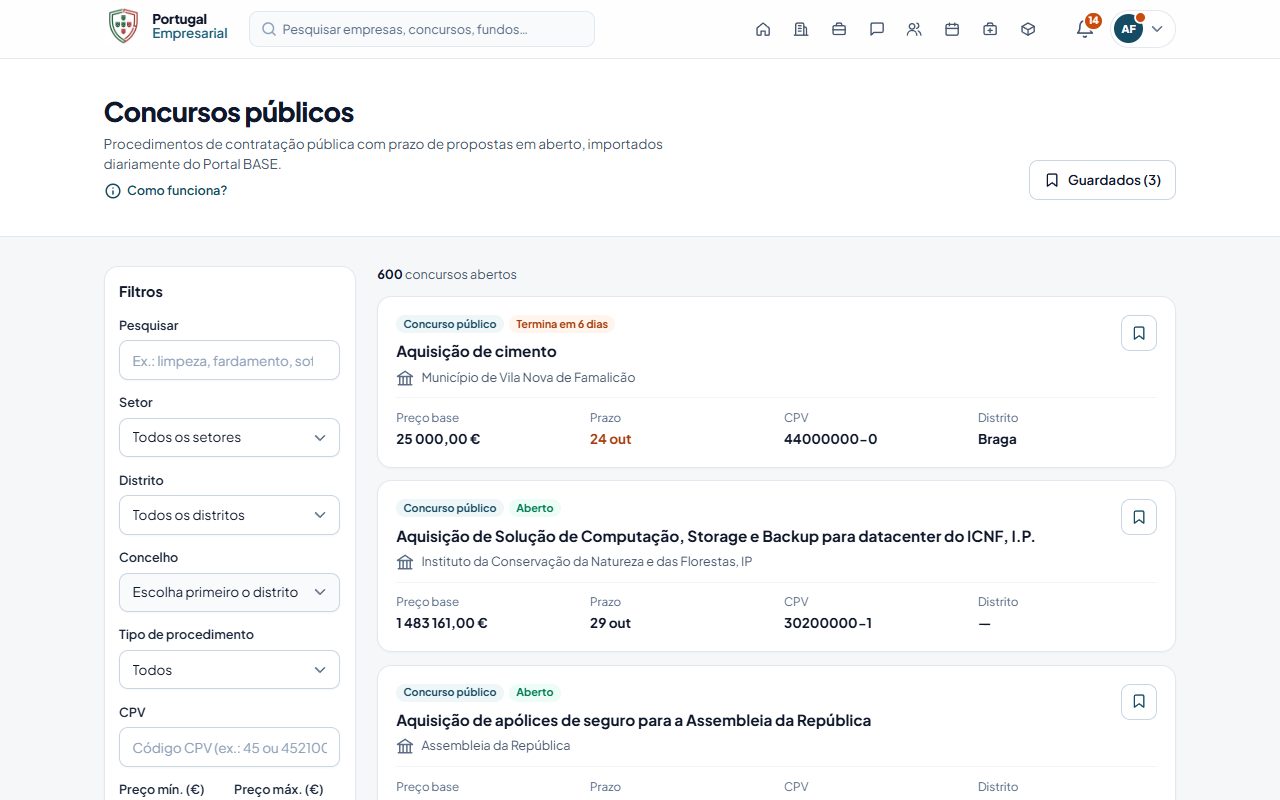This screenshot has height=800, width=1280.
Task: Expand the Tipo de procedimento dropdown
Action: pyautogui.click(x=229, y=670)
